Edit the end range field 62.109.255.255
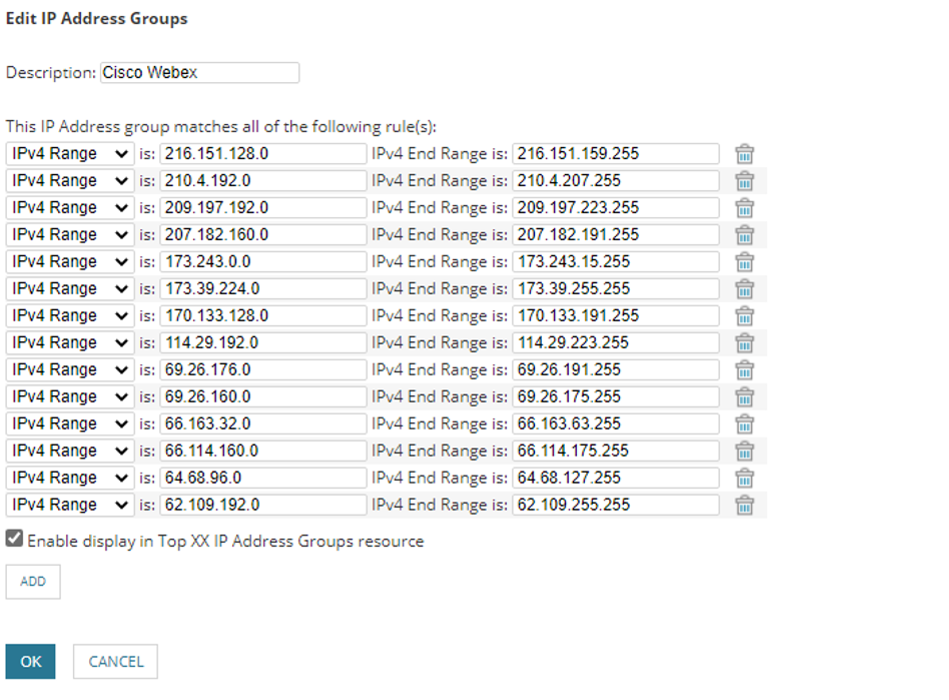Image resolution: width=949 pixels, height=700 pixels. (616, 505)
